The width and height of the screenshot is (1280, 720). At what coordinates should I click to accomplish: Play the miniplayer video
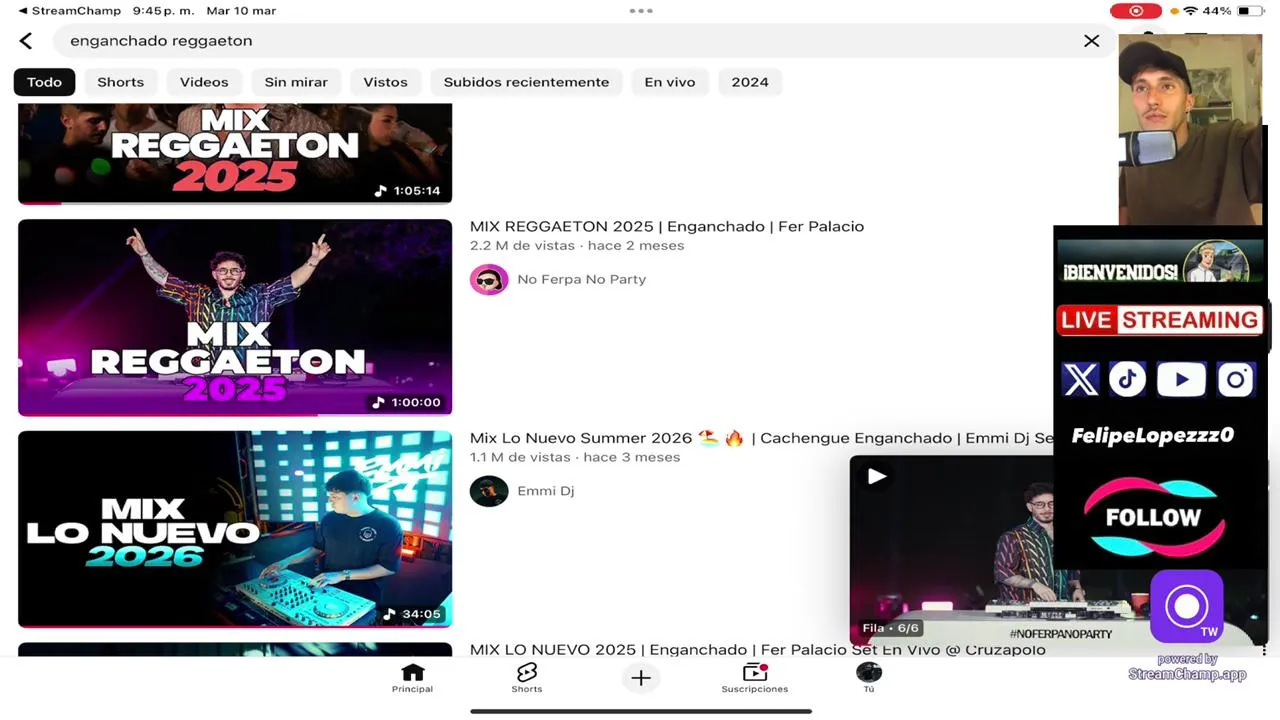click(876, 477)
